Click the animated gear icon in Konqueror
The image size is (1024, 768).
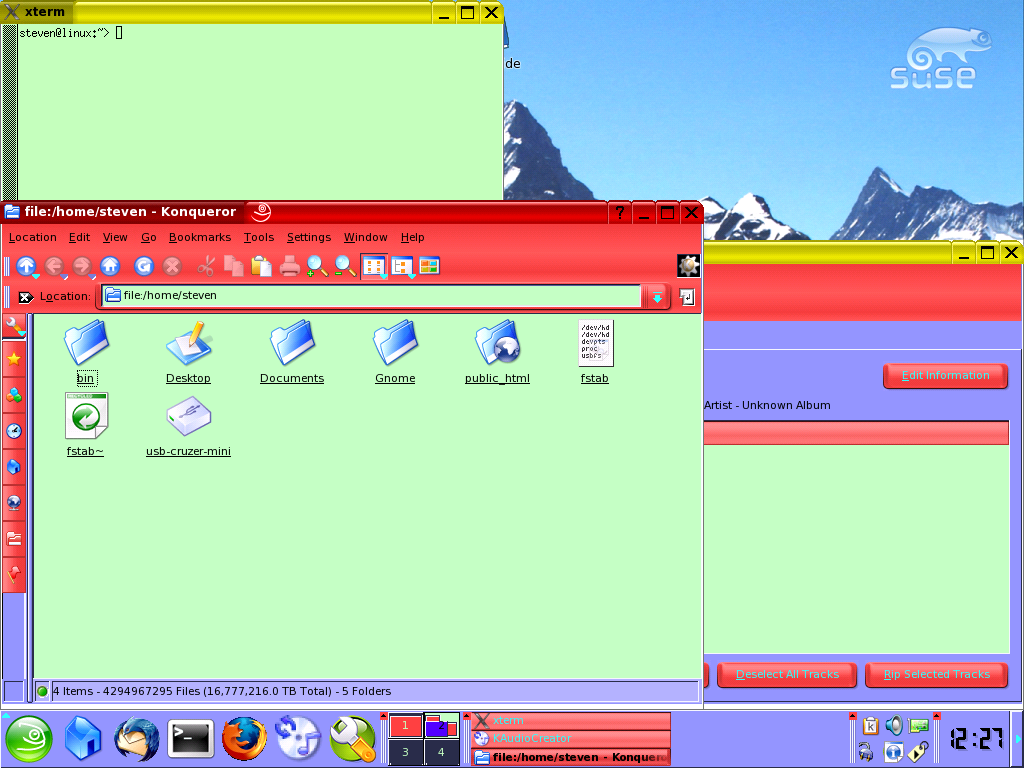(688, 265)
